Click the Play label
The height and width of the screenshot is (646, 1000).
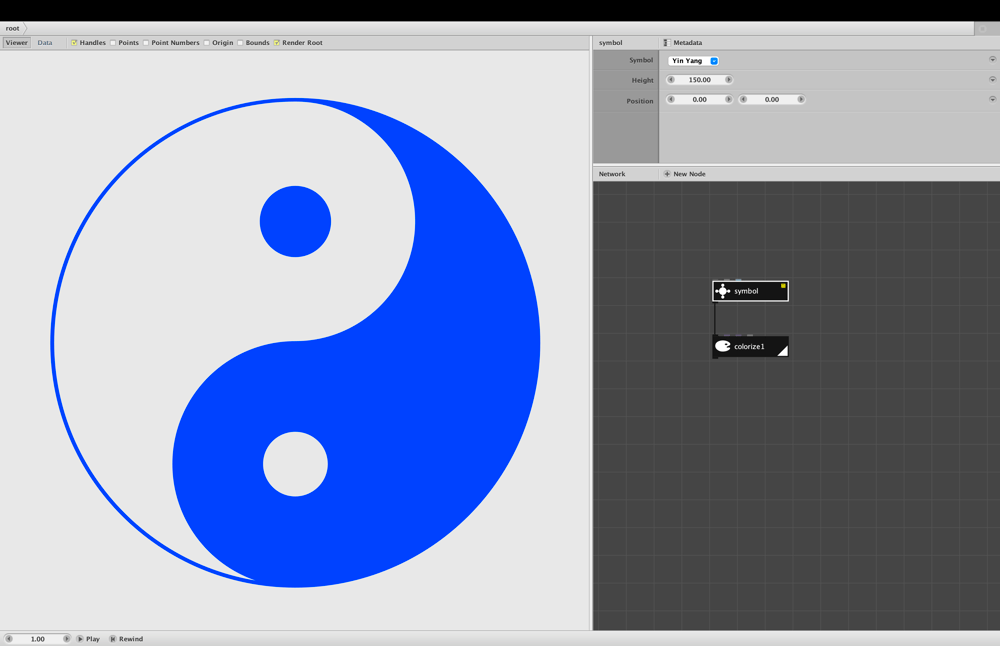pos(93,638)
